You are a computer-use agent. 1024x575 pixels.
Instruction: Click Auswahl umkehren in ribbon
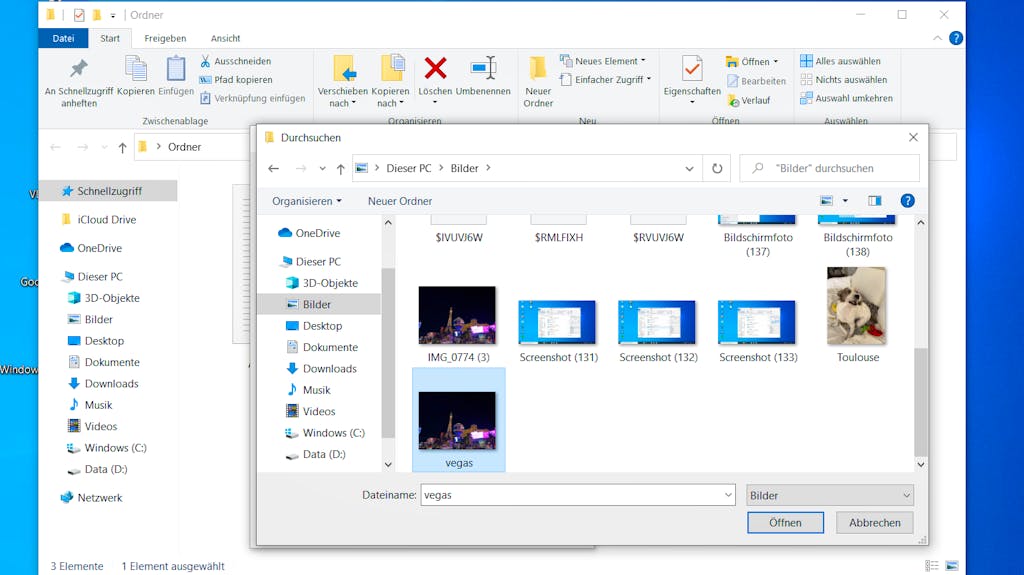[x=846, y=98]
